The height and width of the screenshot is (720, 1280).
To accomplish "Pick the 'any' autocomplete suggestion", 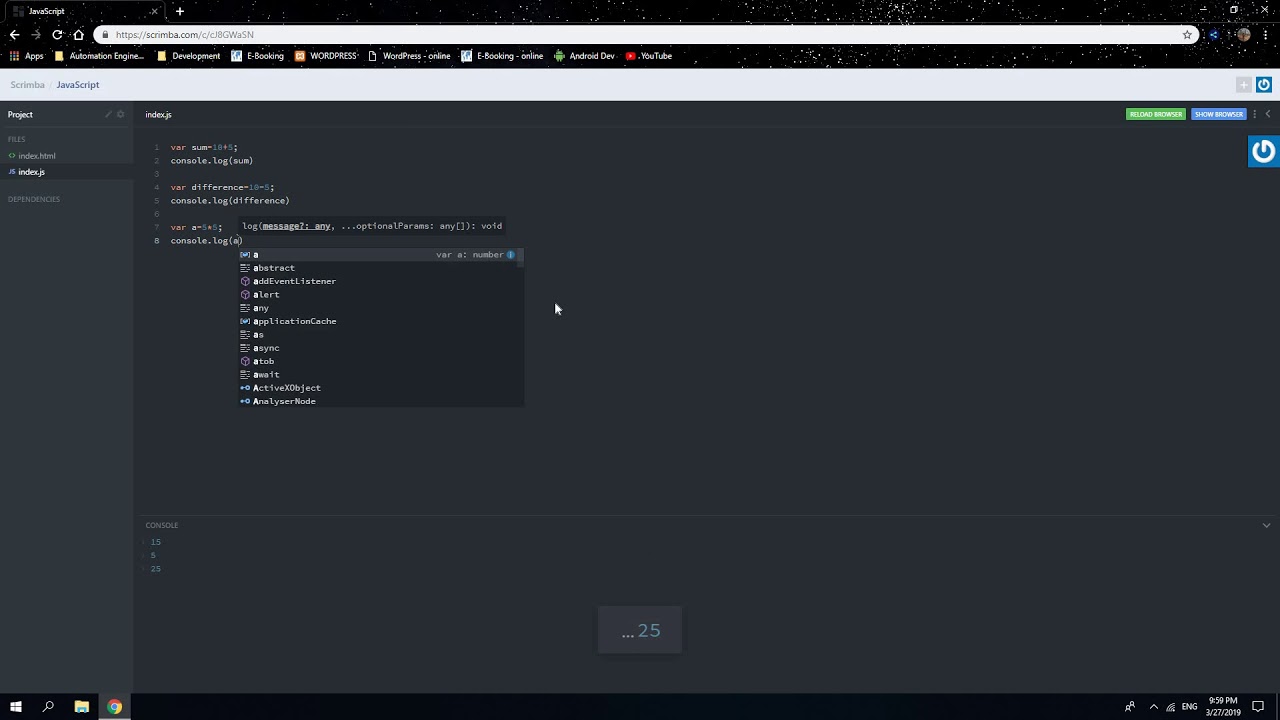I will pos(380,308).
